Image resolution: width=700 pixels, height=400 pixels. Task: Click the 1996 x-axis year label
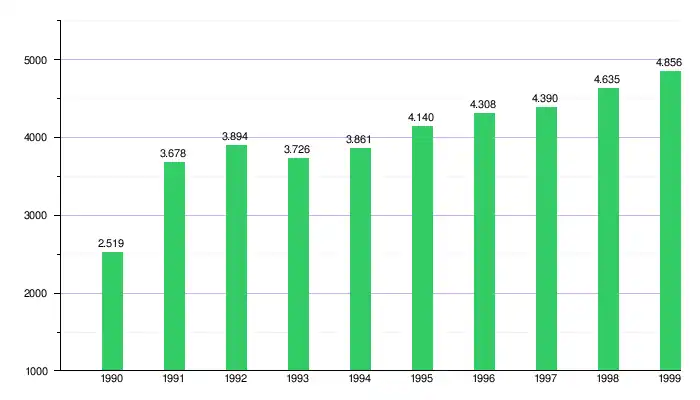click(484, 380)
